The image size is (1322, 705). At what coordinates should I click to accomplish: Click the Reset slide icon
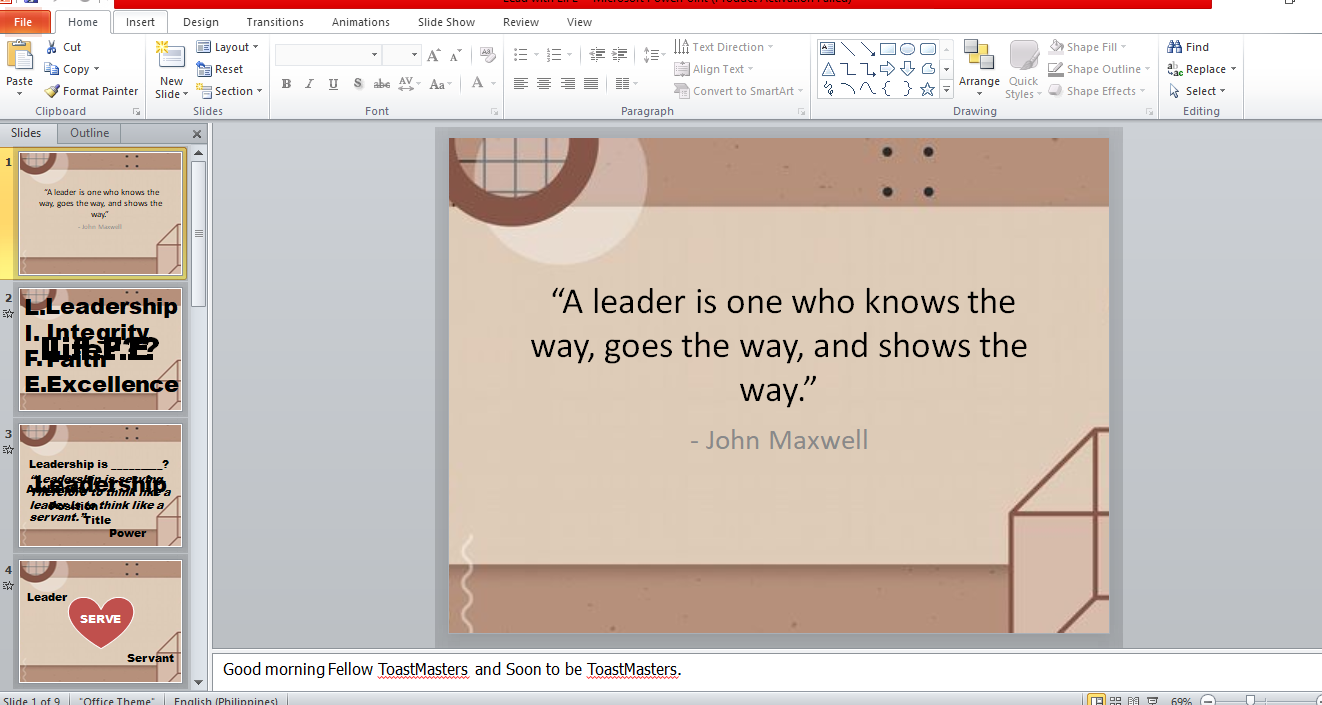204,69
